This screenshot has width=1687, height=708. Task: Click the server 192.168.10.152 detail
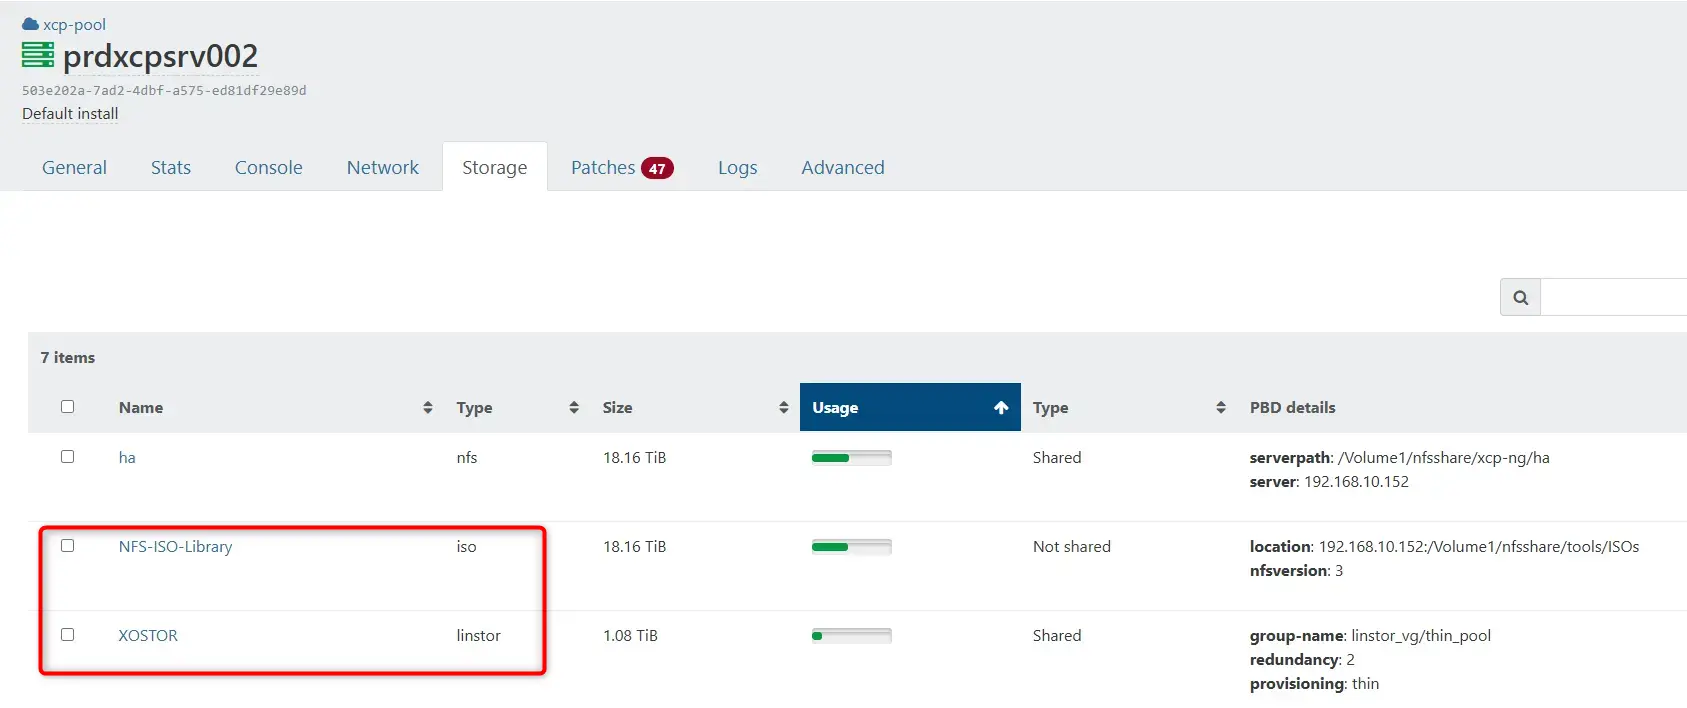[x=1329, y=481]
